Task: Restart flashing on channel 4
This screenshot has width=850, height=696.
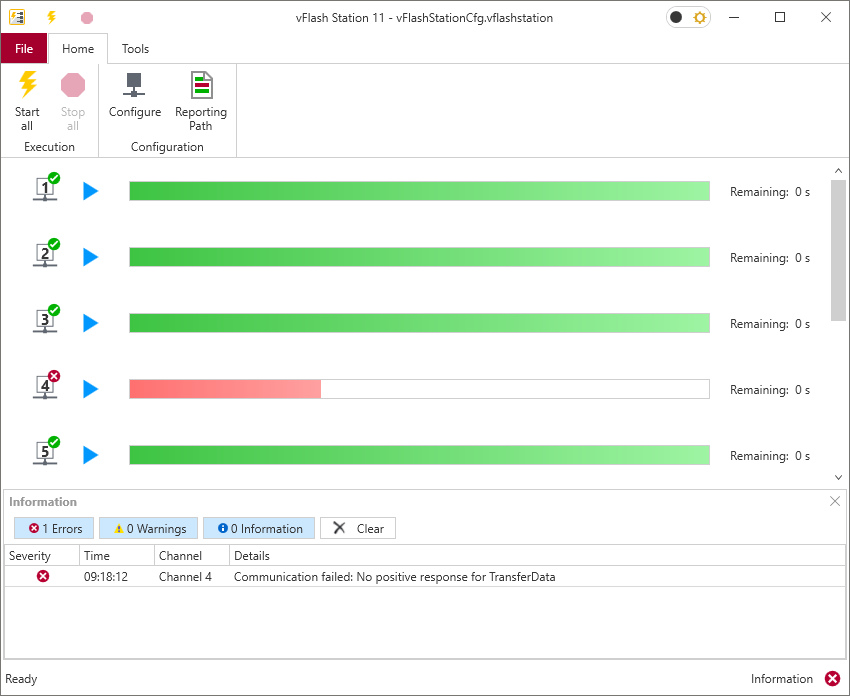Action: coord(91,389)
